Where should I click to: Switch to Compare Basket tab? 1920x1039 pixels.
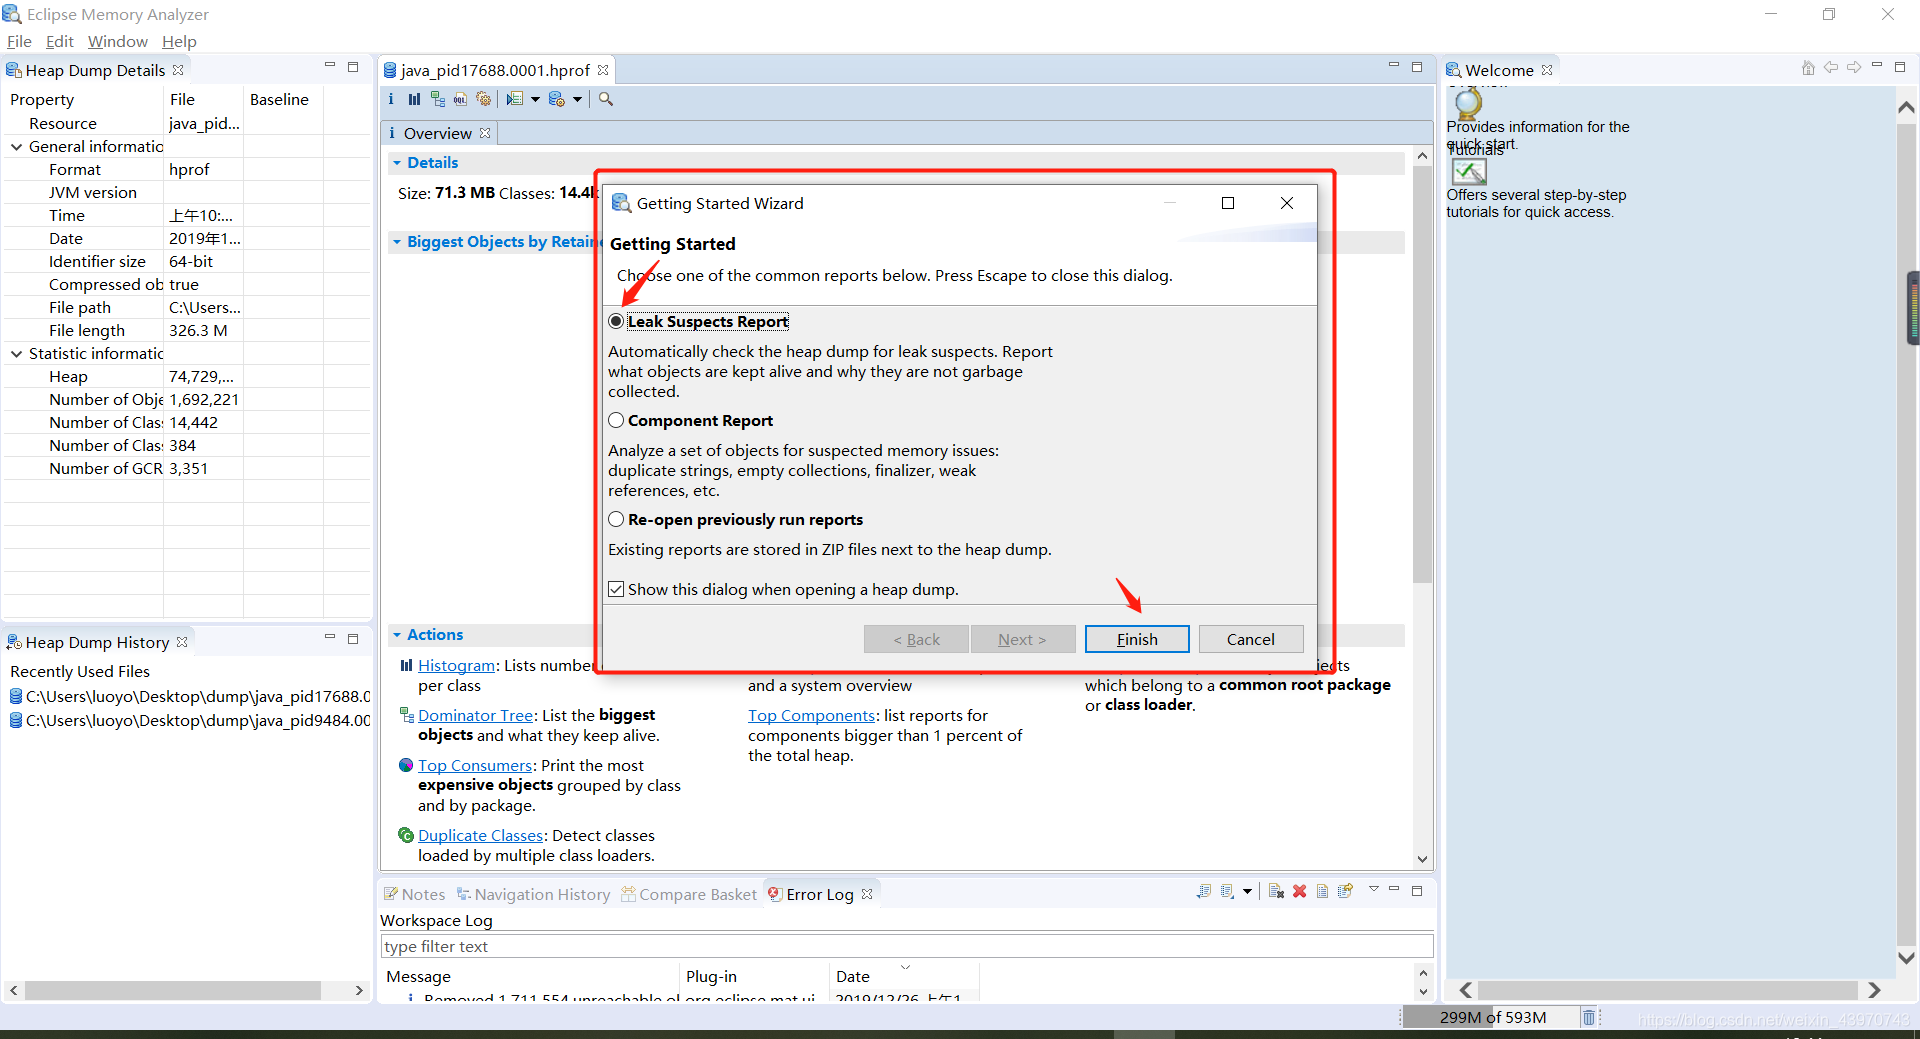click(688, 894)
